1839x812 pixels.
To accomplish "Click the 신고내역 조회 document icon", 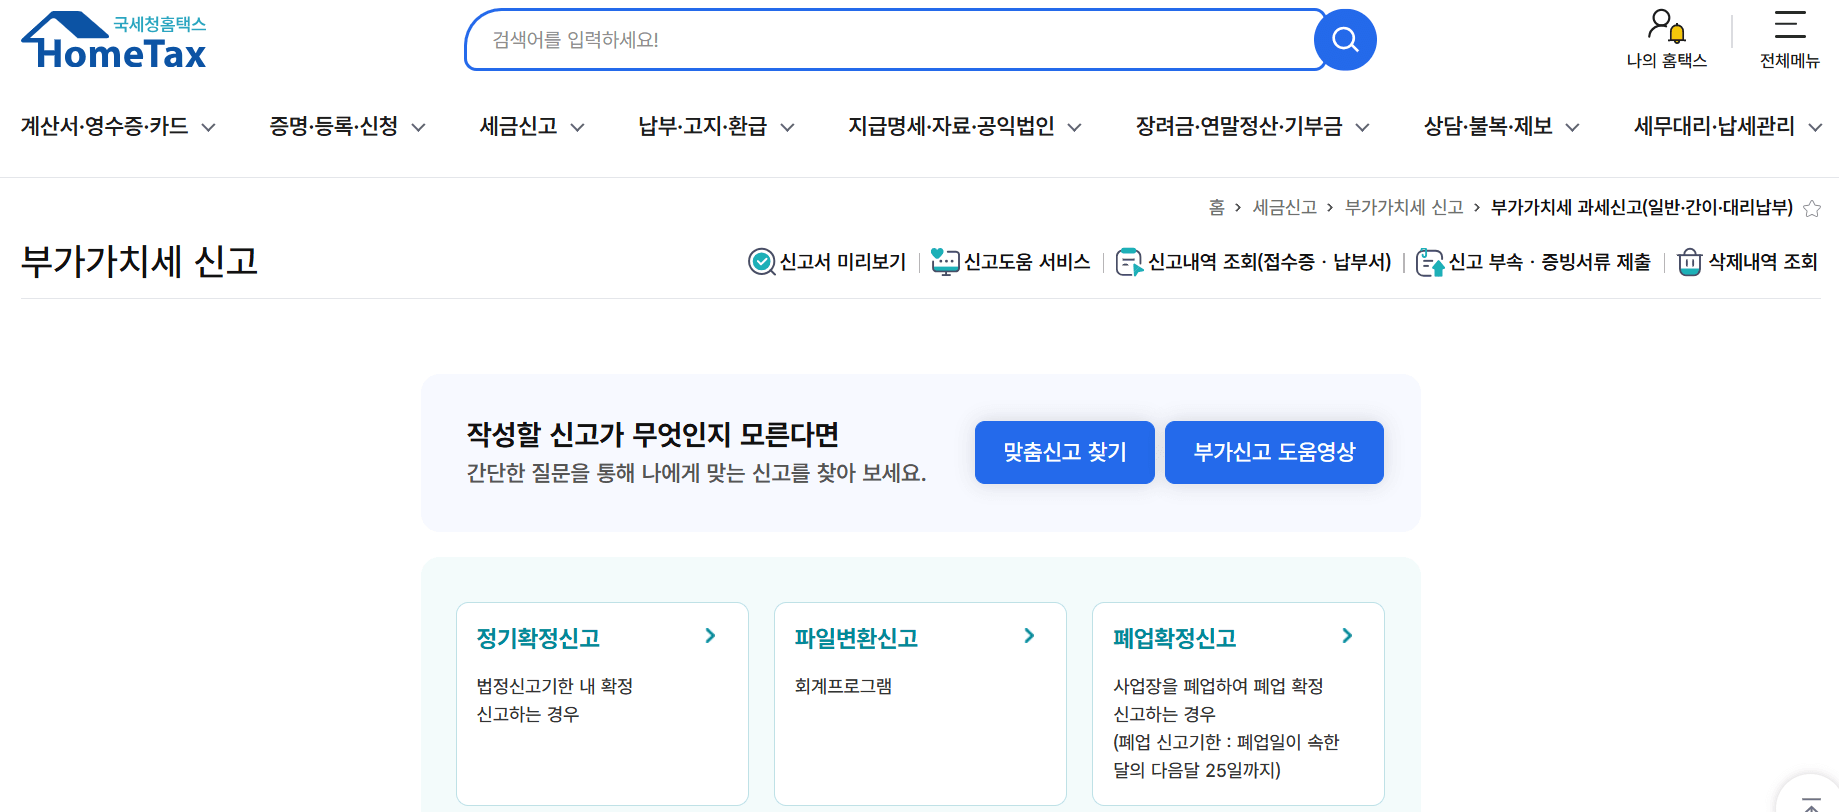I will click(x=1129, y=262).
